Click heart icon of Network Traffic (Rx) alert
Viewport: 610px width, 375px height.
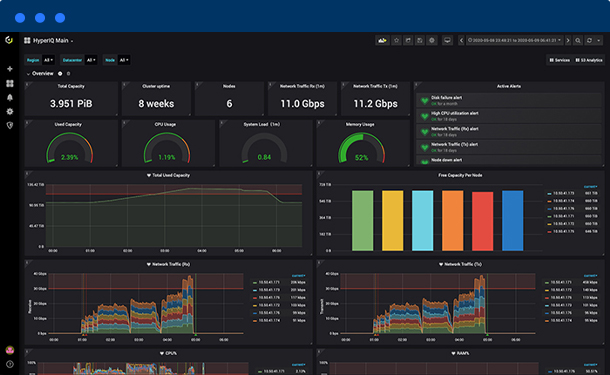tap(424, 132)
